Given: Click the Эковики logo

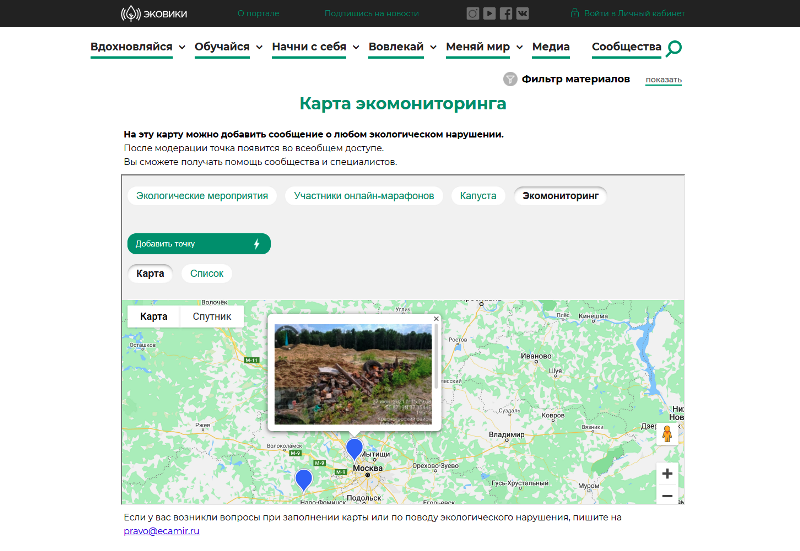Looking at the screenshot, I should [153, 14].
